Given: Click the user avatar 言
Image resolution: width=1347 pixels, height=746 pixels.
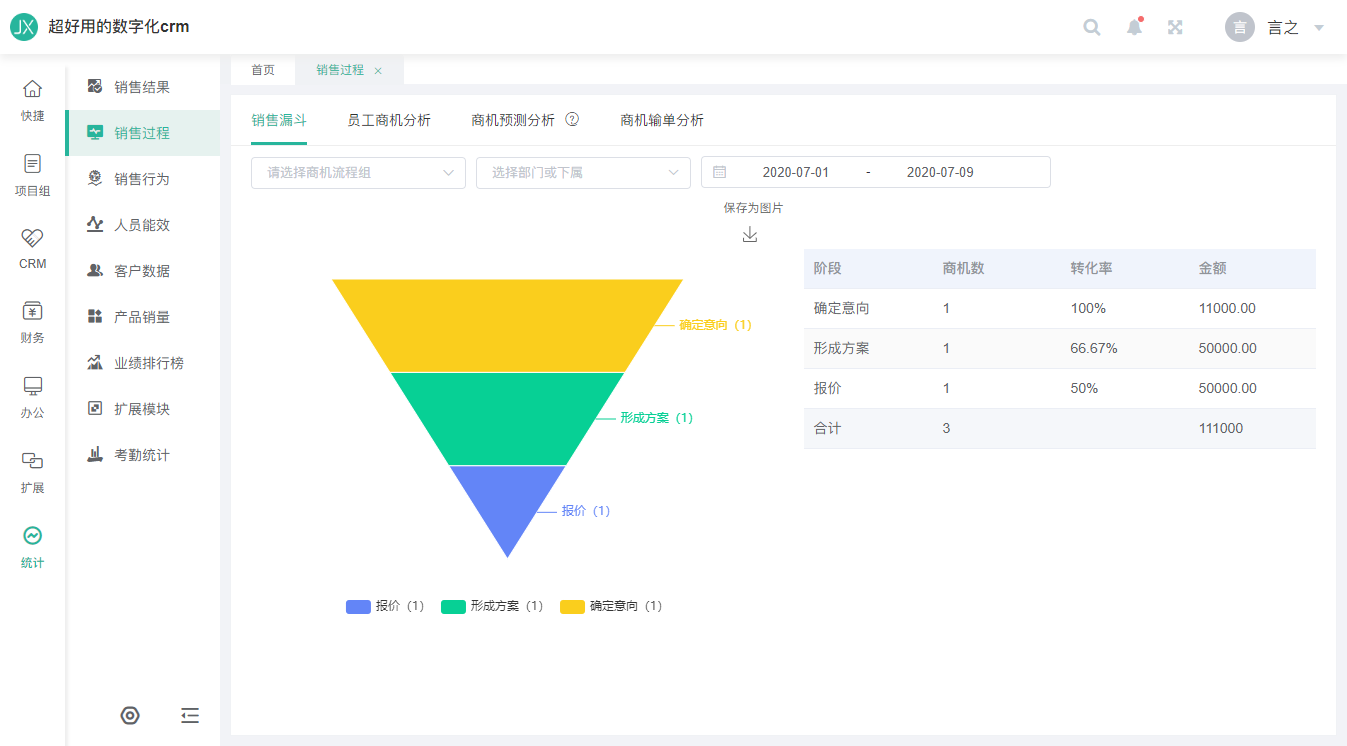Looking at the screenshot, I should tap(1240, 27).
